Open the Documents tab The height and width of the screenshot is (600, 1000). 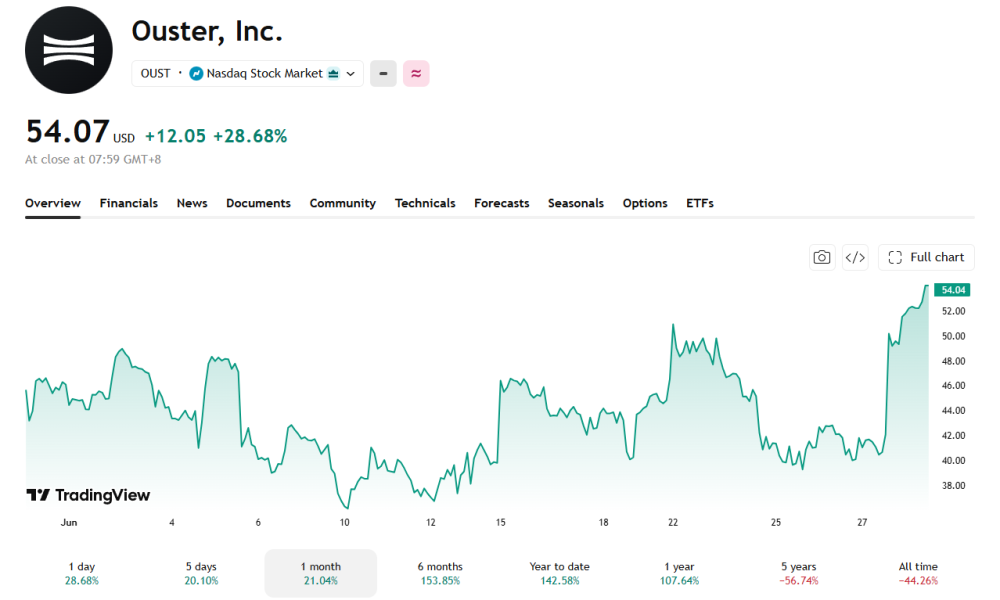point(258,203)
